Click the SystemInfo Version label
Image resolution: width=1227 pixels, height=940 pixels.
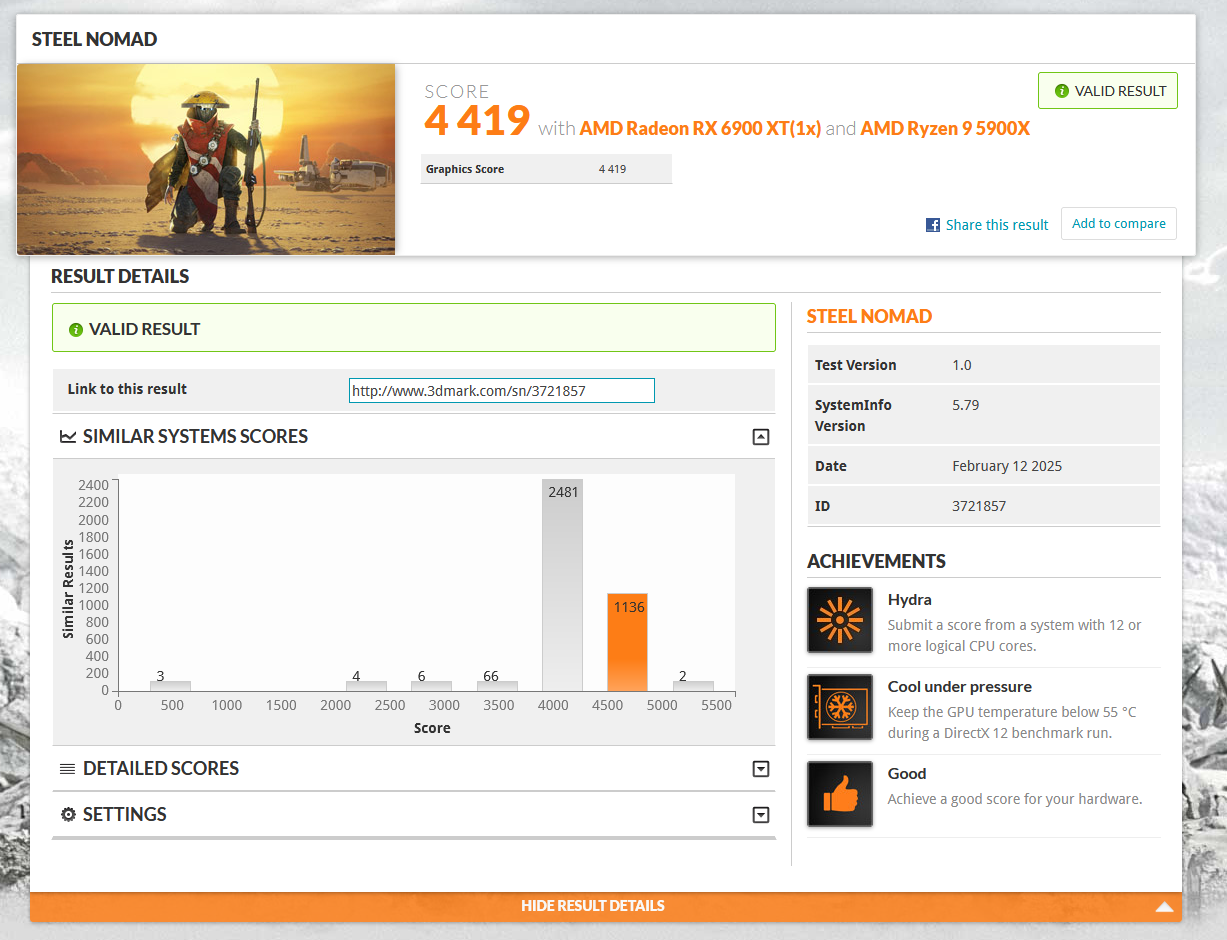[x=853, y=415]
